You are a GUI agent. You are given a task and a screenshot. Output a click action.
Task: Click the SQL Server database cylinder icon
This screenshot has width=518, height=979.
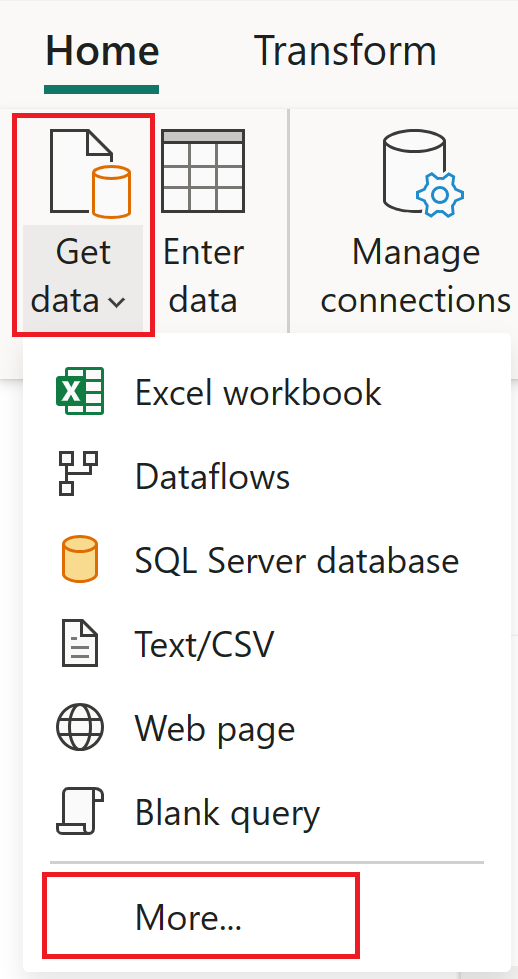[79, 559]
